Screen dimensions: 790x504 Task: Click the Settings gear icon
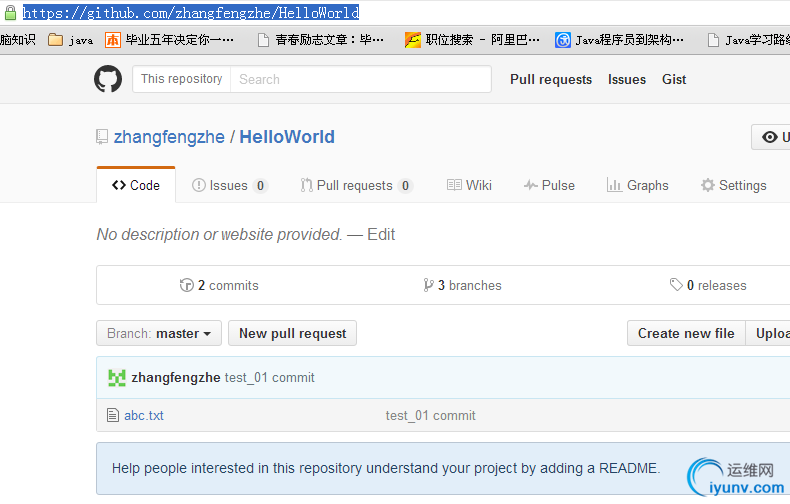click(707, 185)
